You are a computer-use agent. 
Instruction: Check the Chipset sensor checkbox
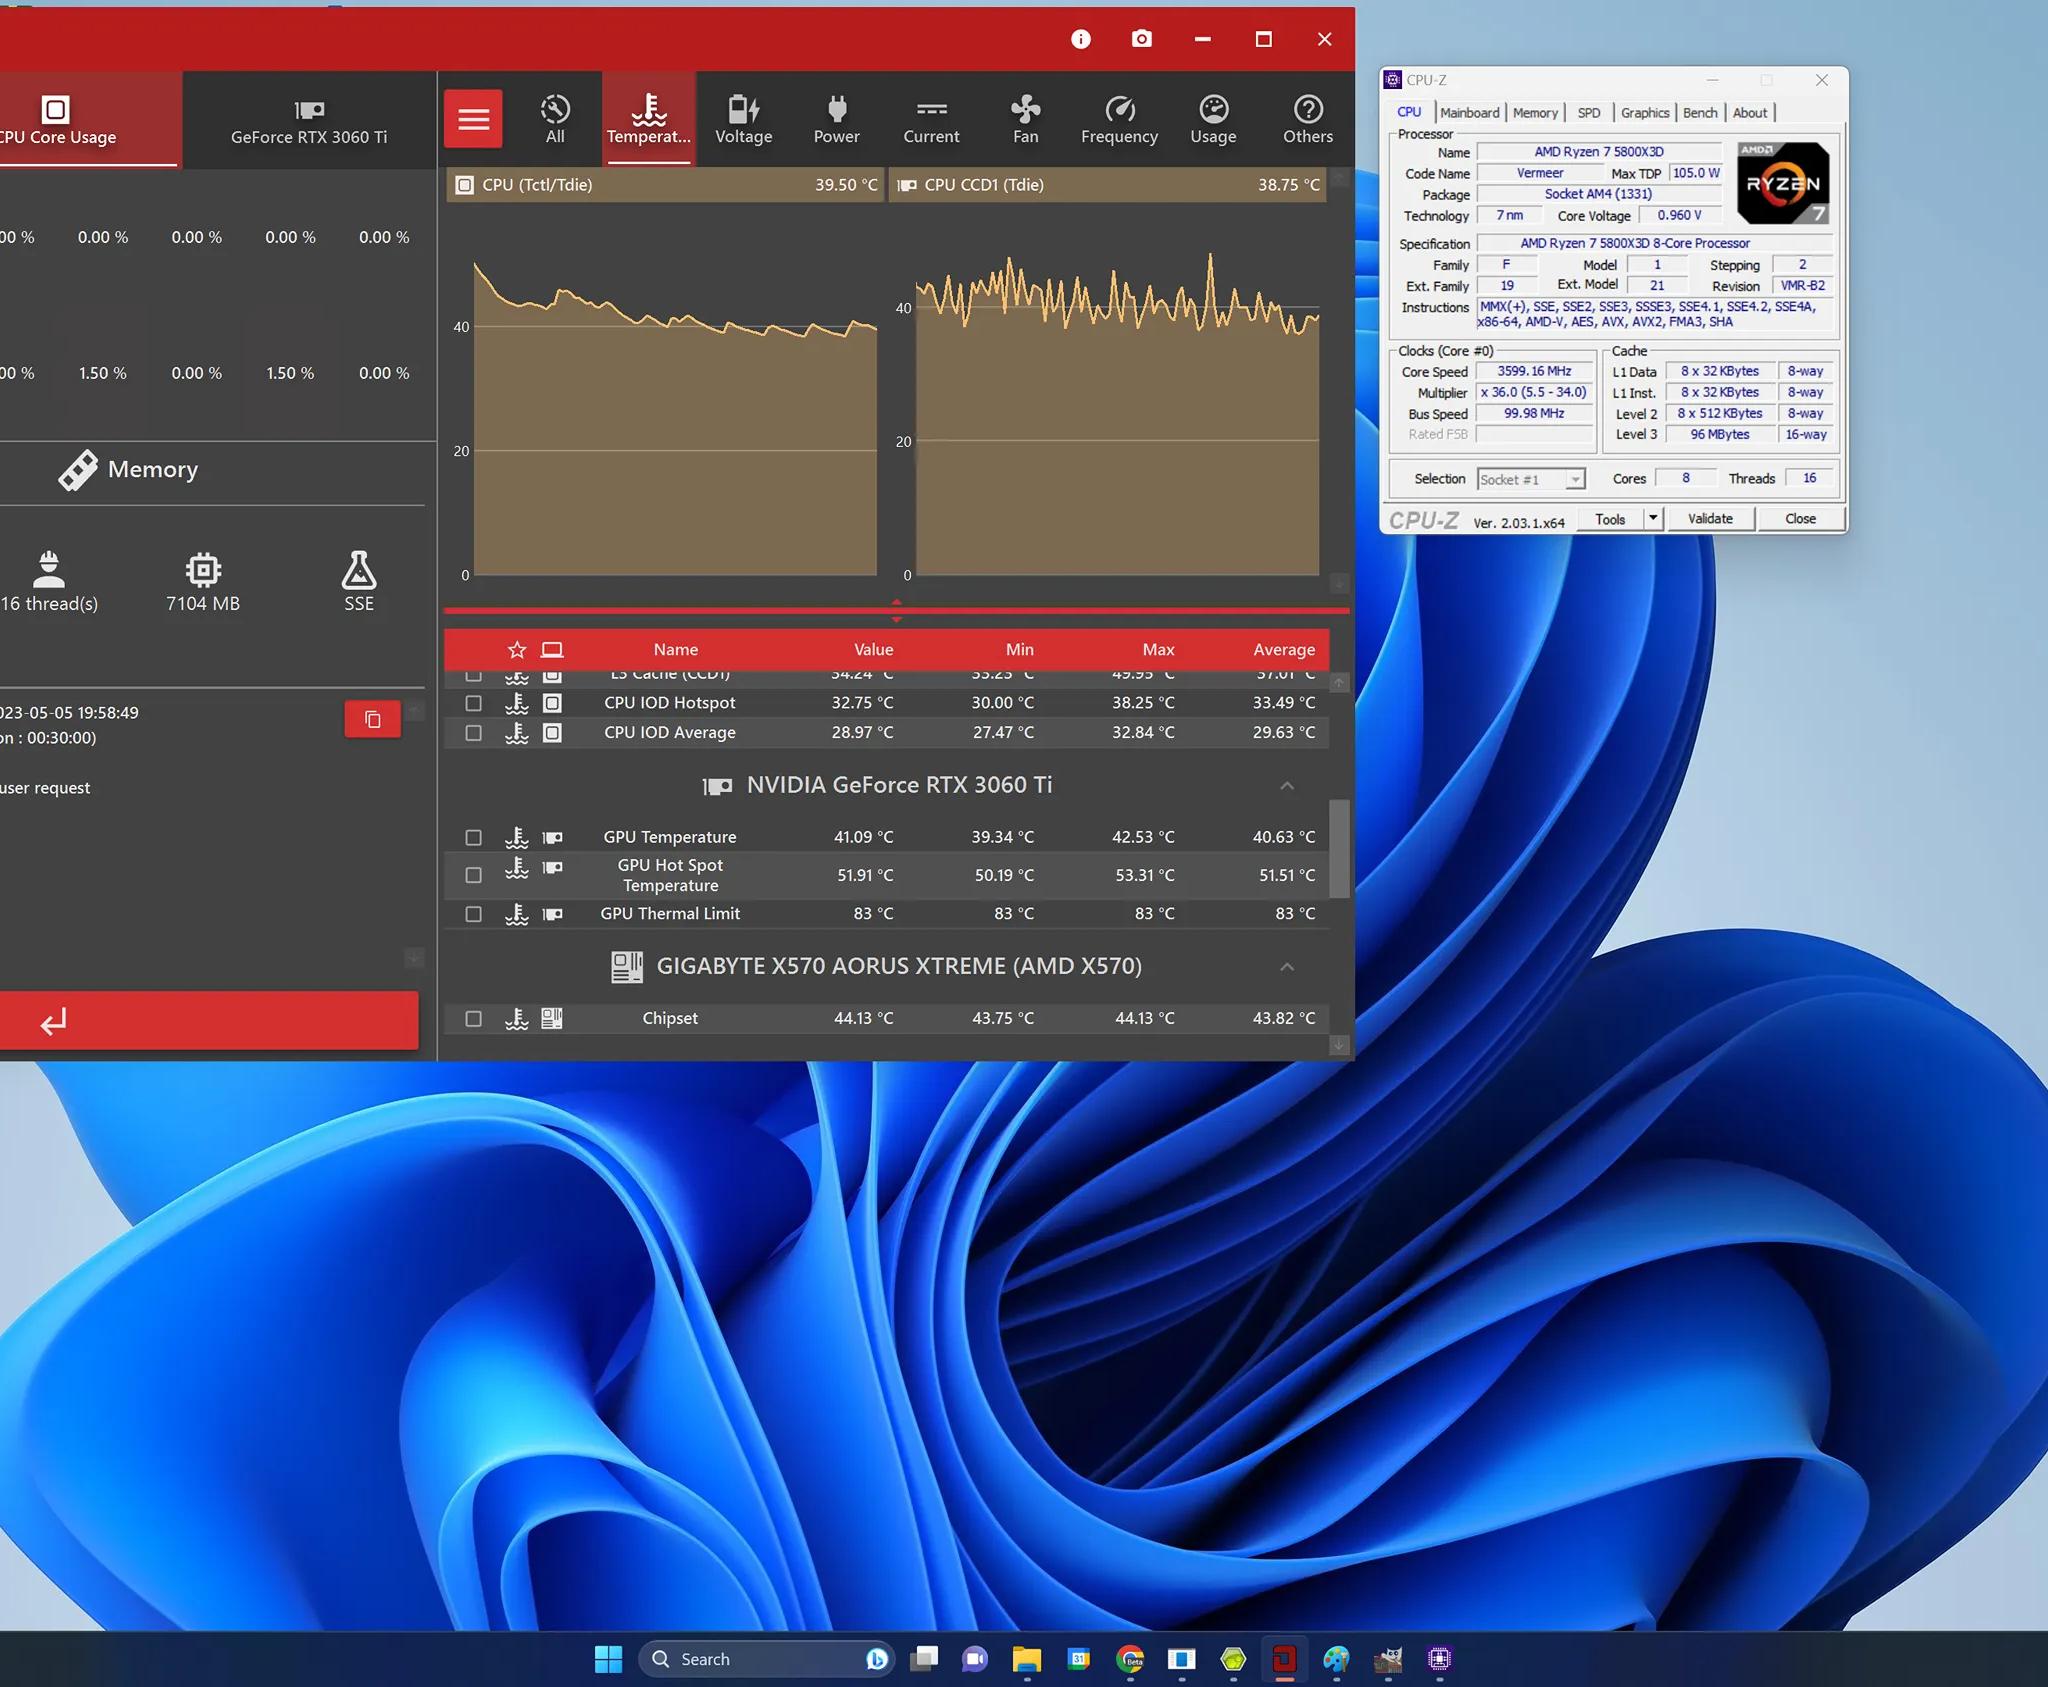474,1019
